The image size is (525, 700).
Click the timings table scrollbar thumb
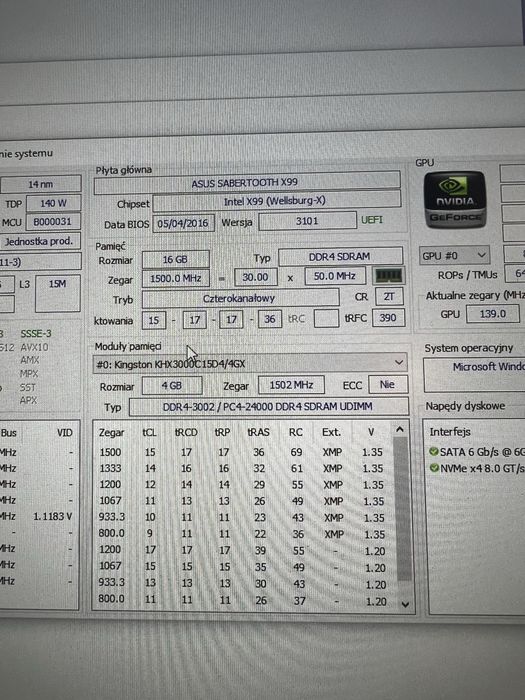click(x=403, y=509)
